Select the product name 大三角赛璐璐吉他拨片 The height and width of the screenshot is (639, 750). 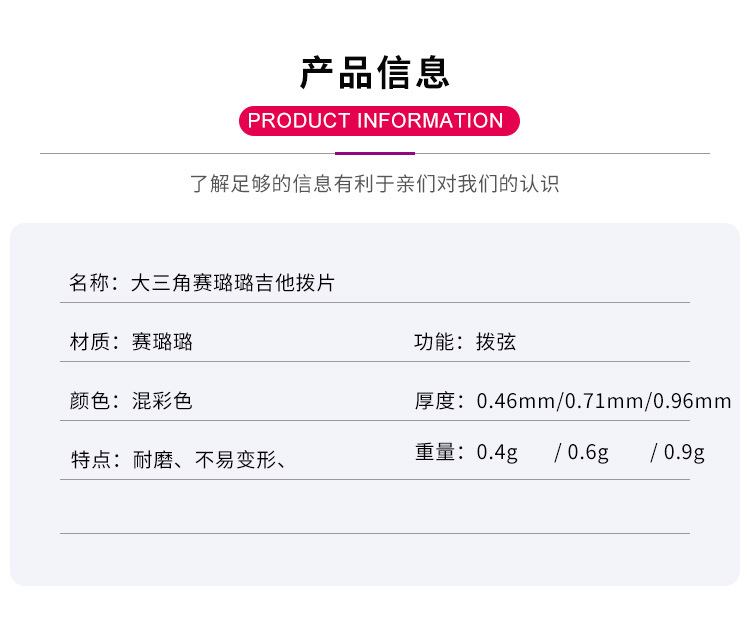coord(233,283)
